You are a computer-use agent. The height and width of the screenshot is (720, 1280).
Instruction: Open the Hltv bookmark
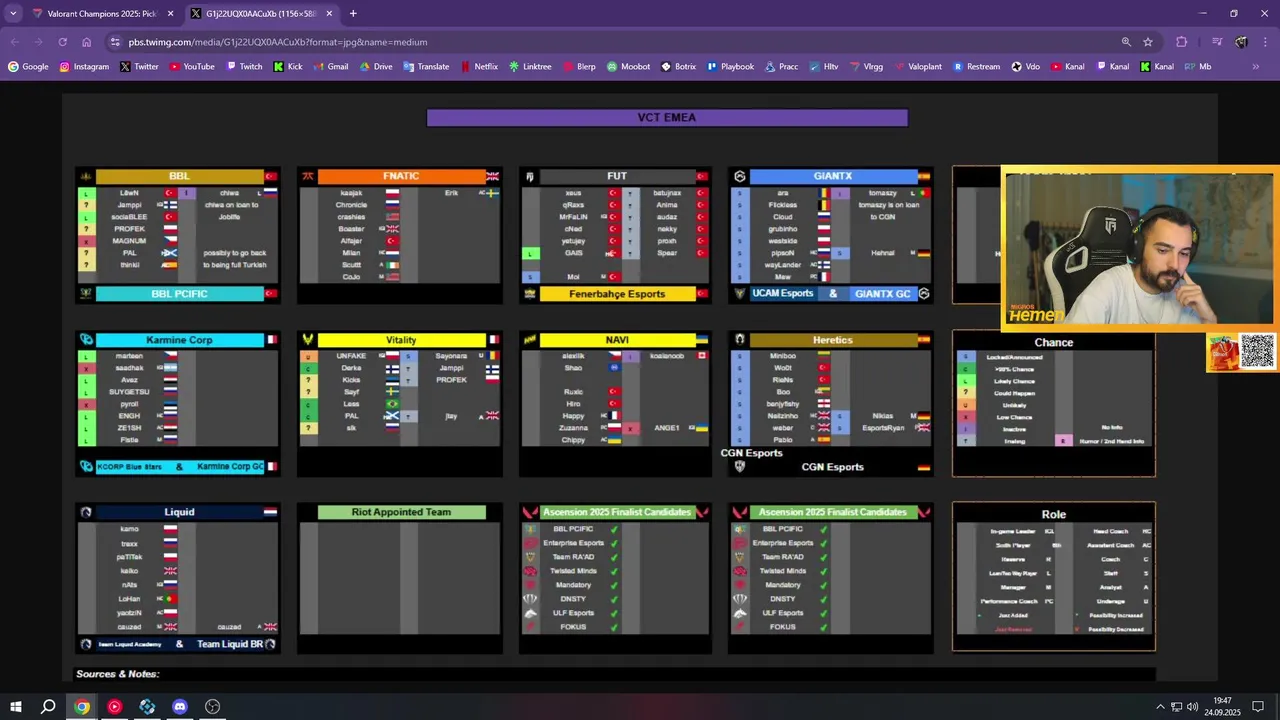click(x=823, y=67)
